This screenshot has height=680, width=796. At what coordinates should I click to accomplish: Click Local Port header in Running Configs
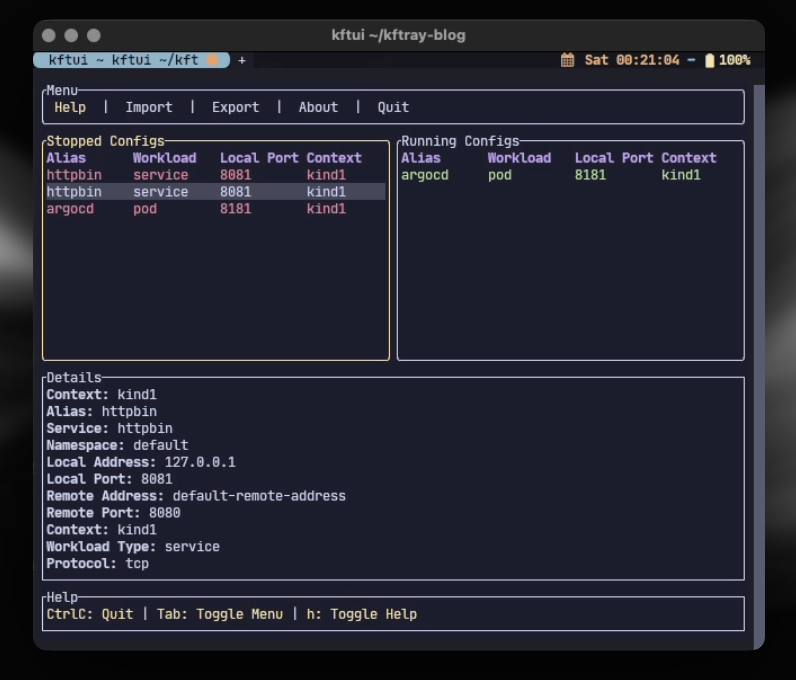click(614, 158)
